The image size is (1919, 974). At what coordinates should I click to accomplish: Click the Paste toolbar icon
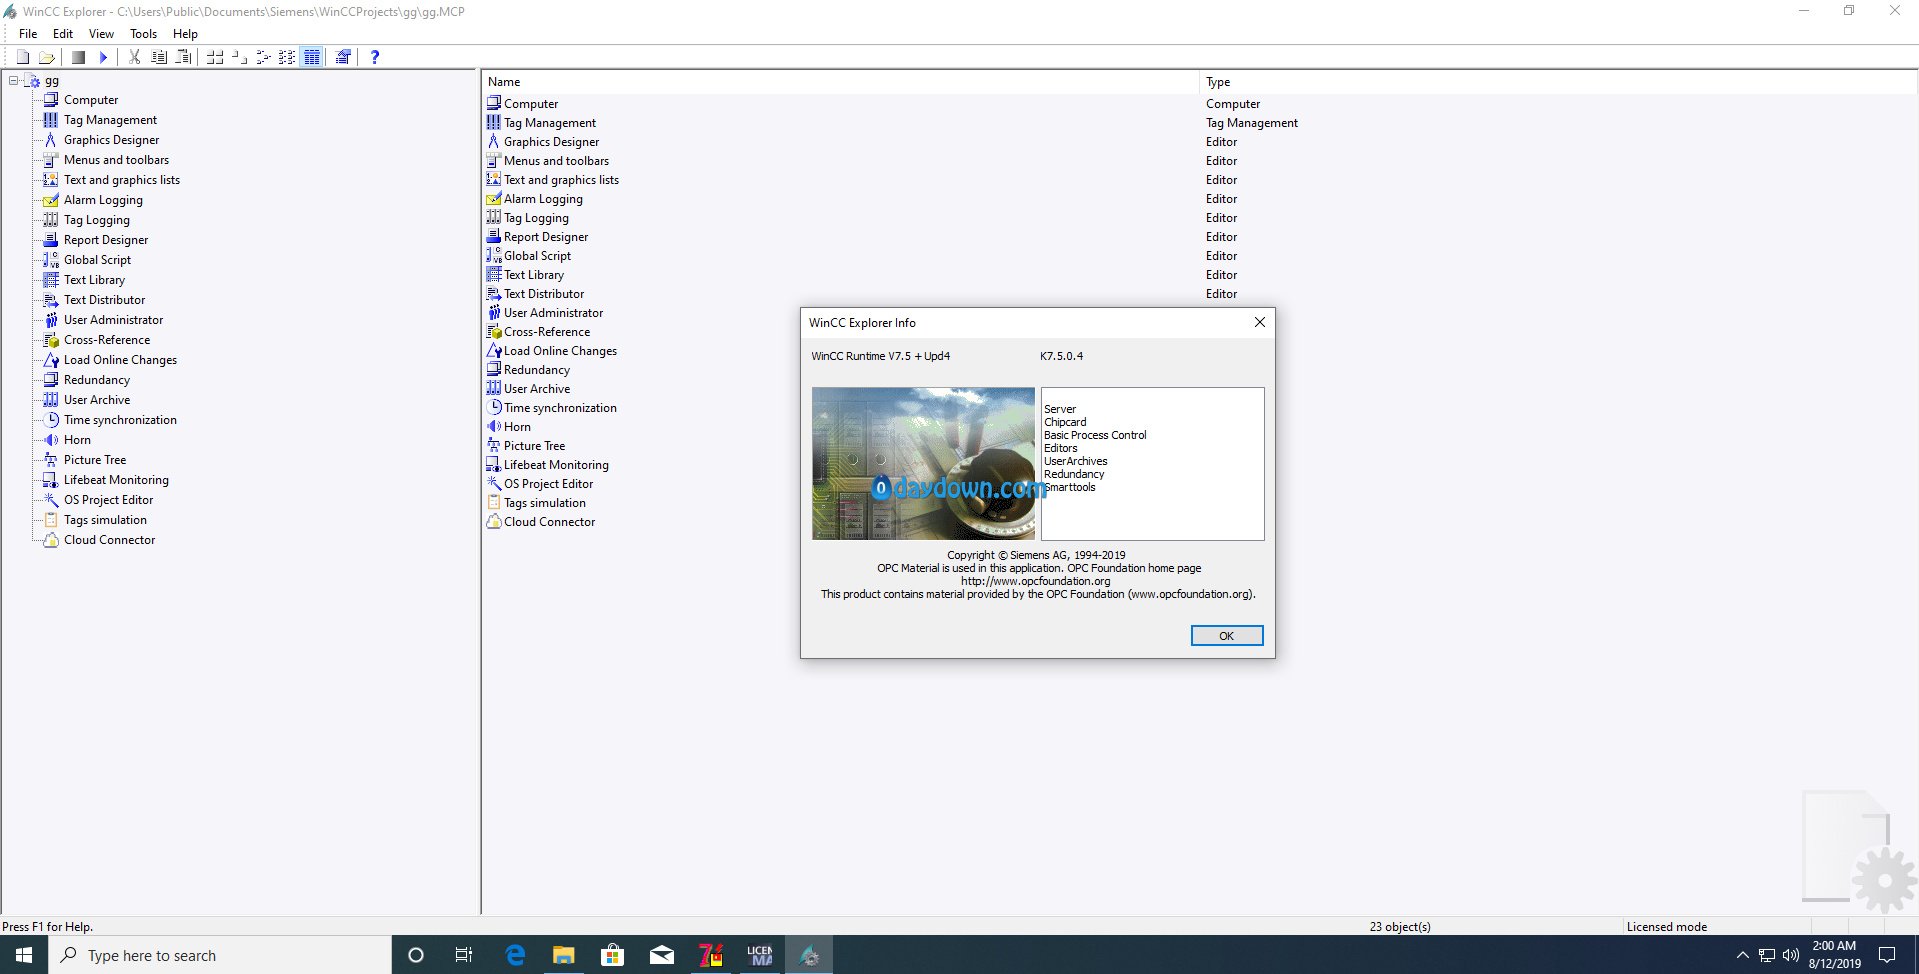[183, 57]
